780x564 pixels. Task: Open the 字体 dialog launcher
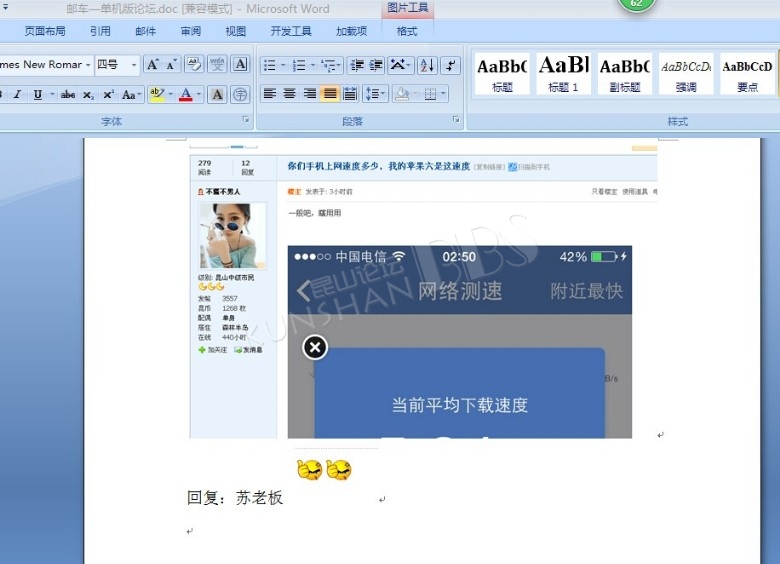[x=245, y=120]
